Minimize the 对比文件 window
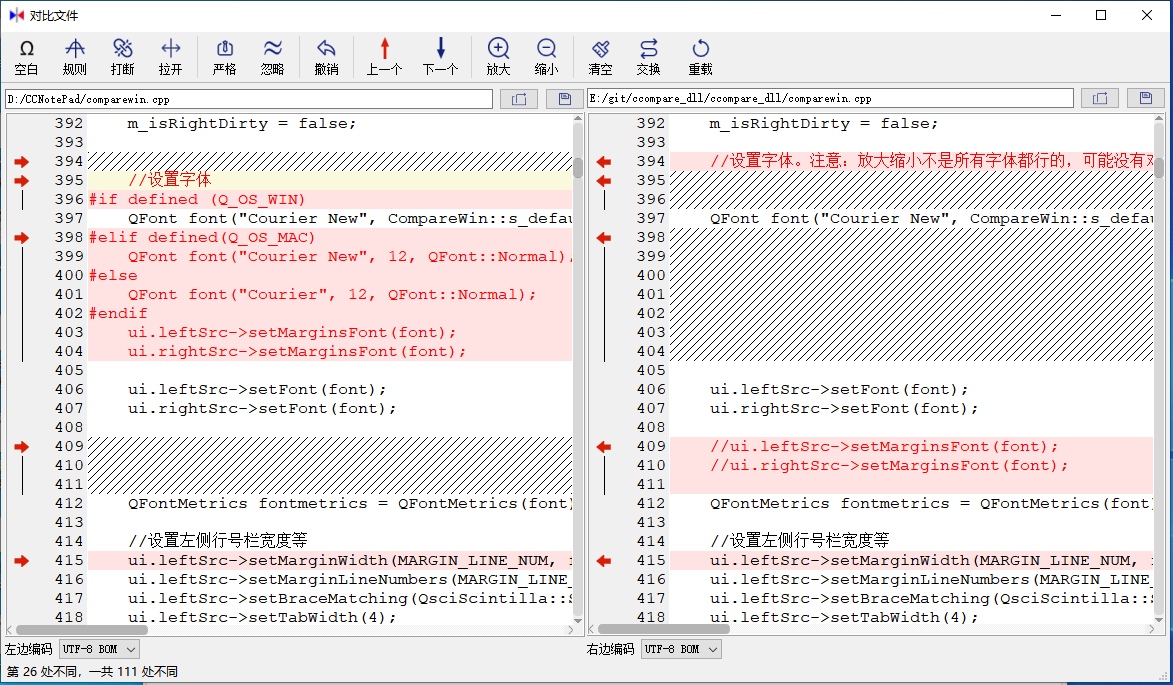Screen dimensions: 1173x685 (1056, 15)
